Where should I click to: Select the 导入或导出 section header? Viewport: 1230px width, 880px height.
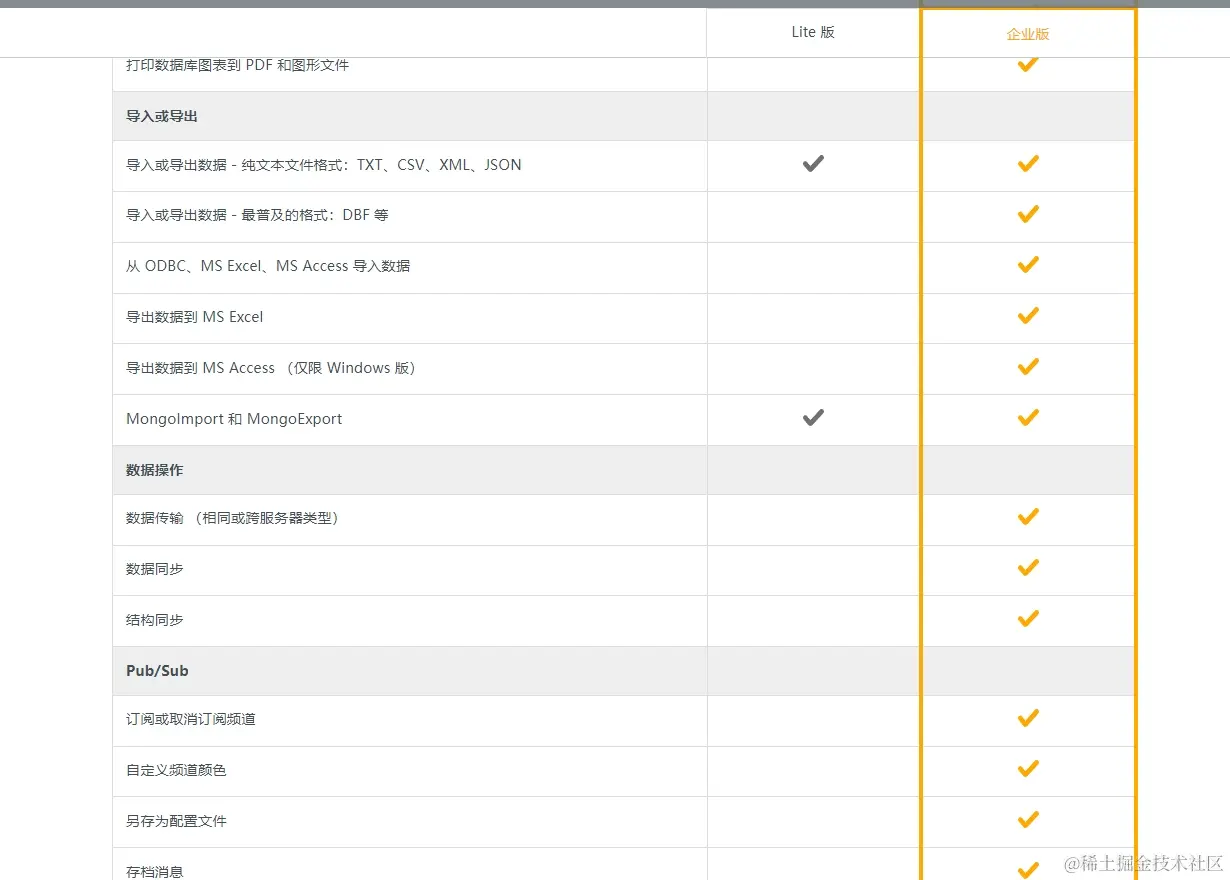tap(162, 116)
